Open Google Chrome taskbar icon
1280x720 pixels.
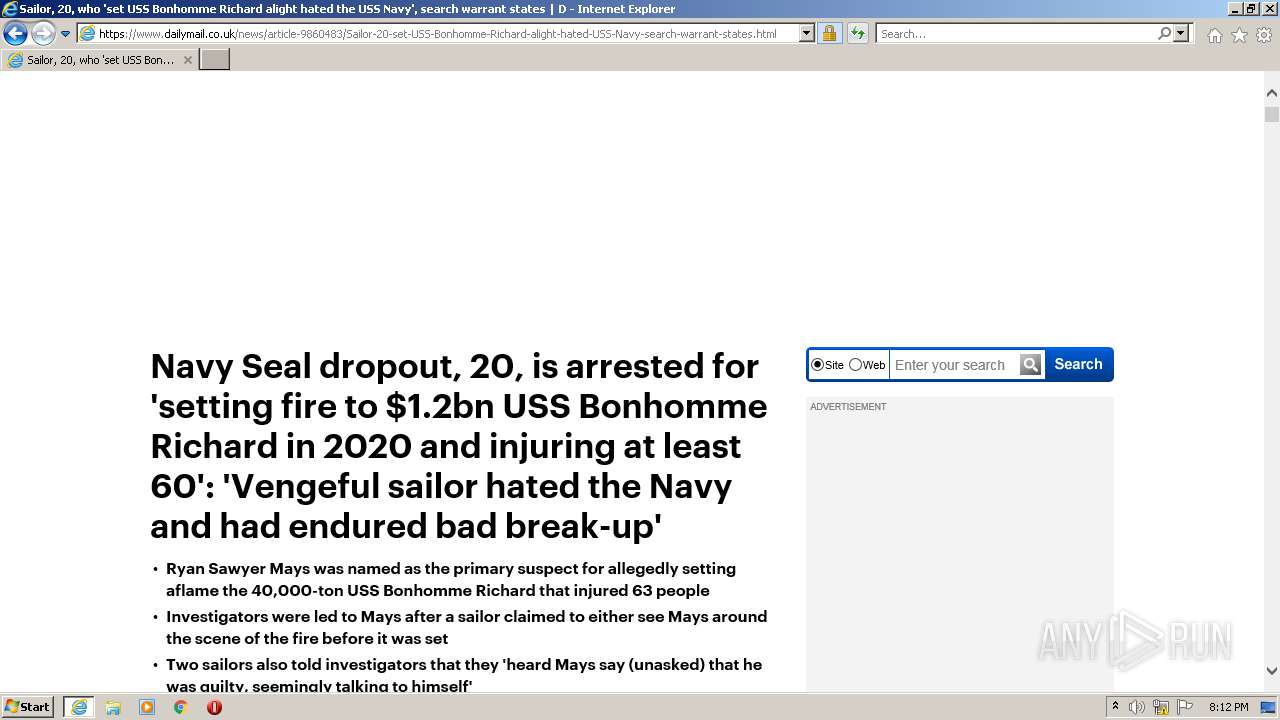click(181, 707)
